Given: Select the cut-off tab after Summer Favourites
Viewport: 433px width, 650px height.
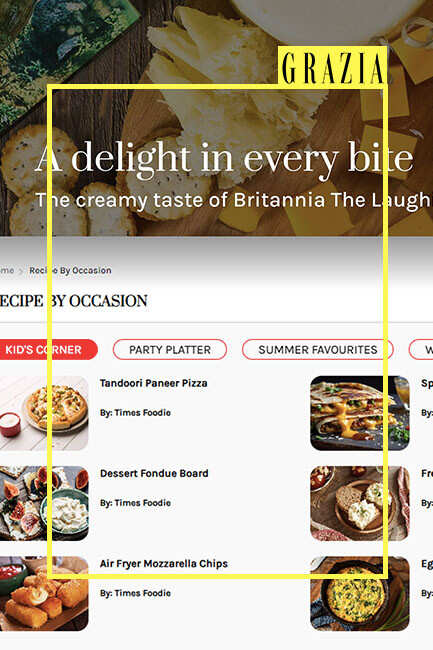Looking at the screenshot, I should pyautogui.click(x=421, y=349).
